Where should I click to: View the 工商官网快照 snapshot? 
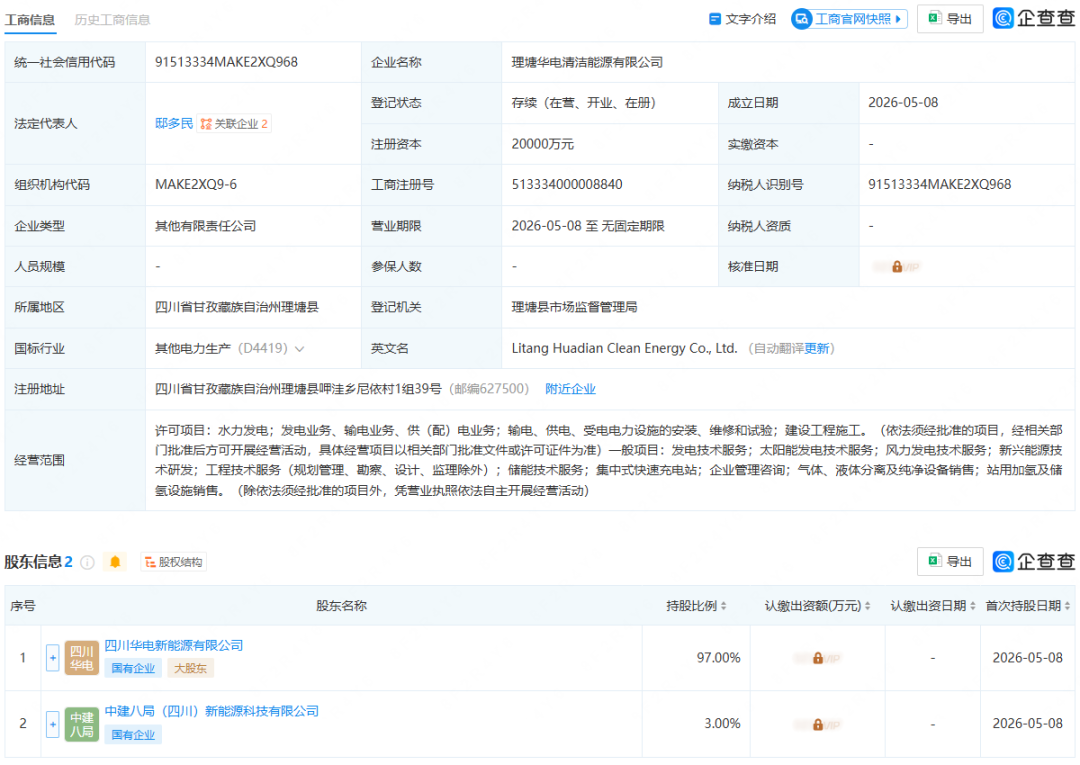[x=849, y=19]
